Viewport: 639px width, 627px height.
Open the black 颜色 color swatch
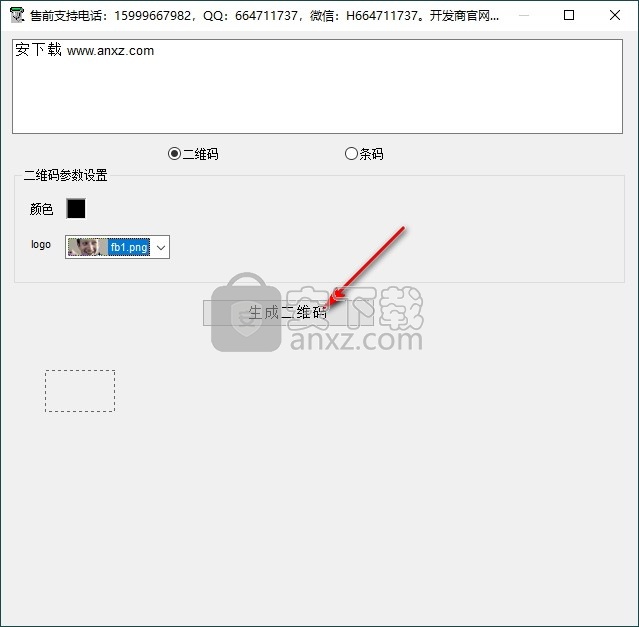pyautogui.click(x=76, y=209)
